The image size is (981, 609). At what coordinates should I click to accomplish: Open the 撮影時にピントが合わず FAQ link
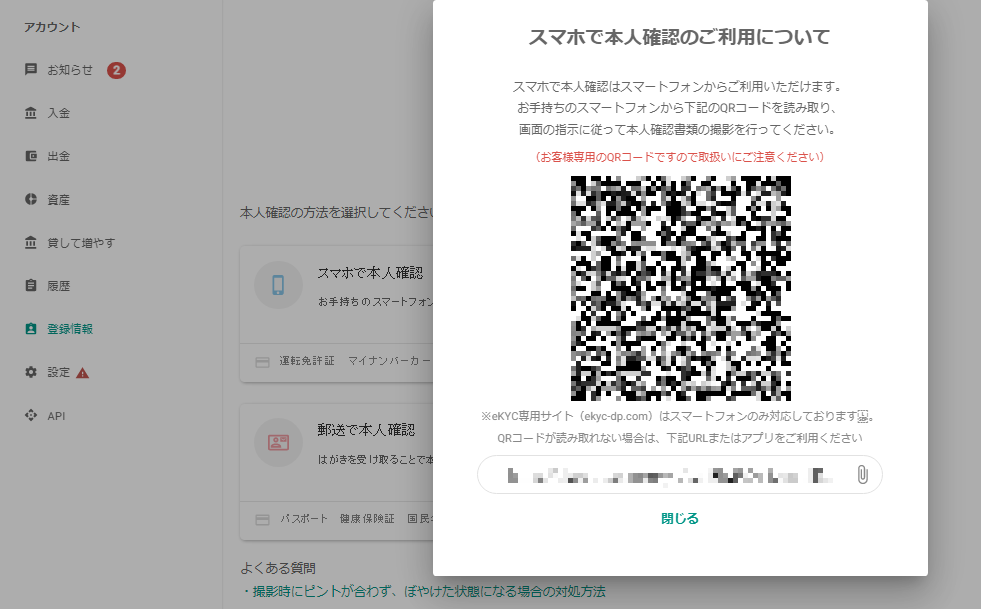pos(425,591)
